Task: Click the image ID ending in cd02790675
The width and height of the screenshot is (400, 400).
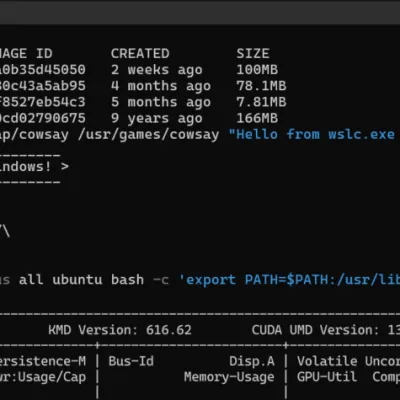Action: (43, 118)
